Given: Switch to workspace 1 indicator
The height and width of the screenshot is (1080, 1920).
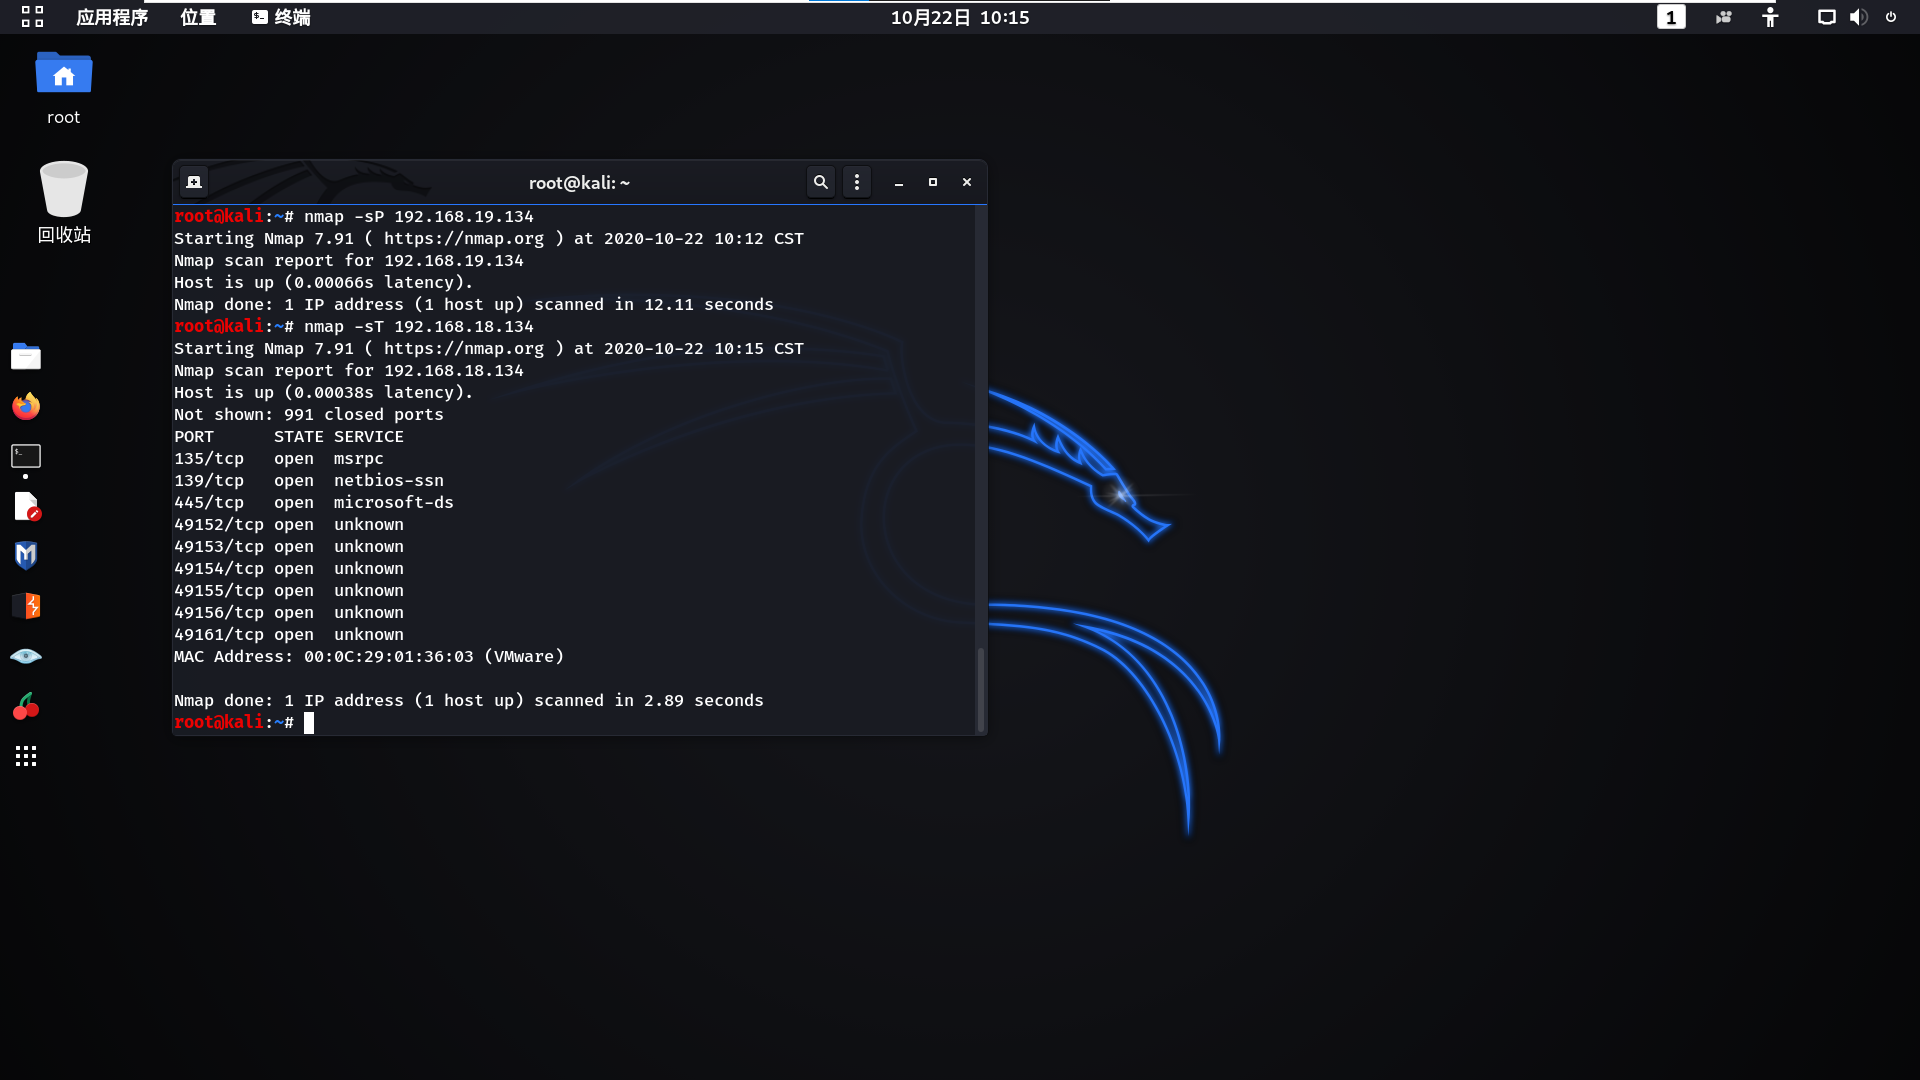Looking at the screenshot, I should [x=1671, y=17].
